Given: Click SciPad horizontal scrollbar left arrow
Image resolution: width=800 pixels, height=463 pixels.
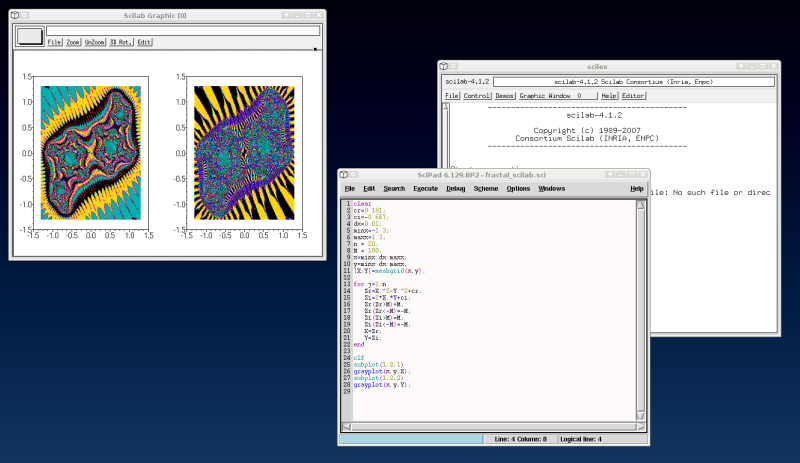Looking at the screenshot, I should [x=346, y=426].
